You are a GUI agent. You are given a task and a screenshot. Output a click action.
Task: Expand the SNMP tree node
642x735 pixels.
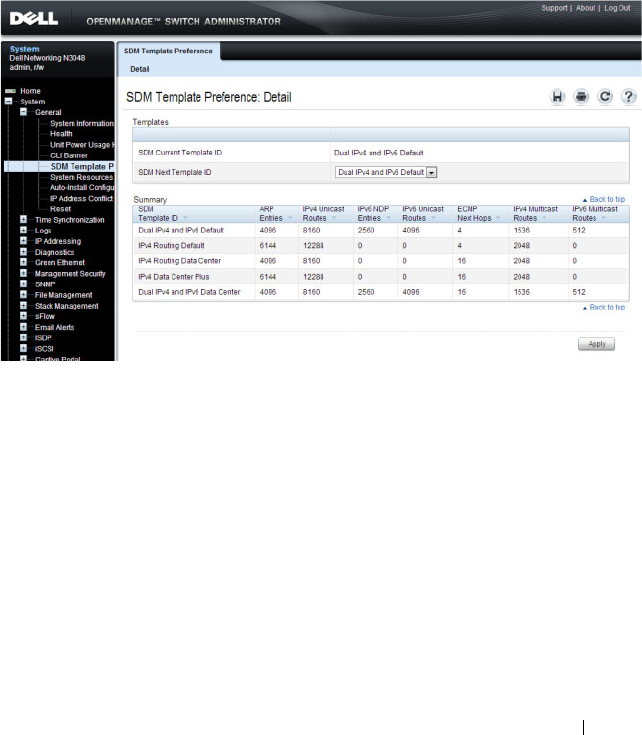[x=23, y=284]
